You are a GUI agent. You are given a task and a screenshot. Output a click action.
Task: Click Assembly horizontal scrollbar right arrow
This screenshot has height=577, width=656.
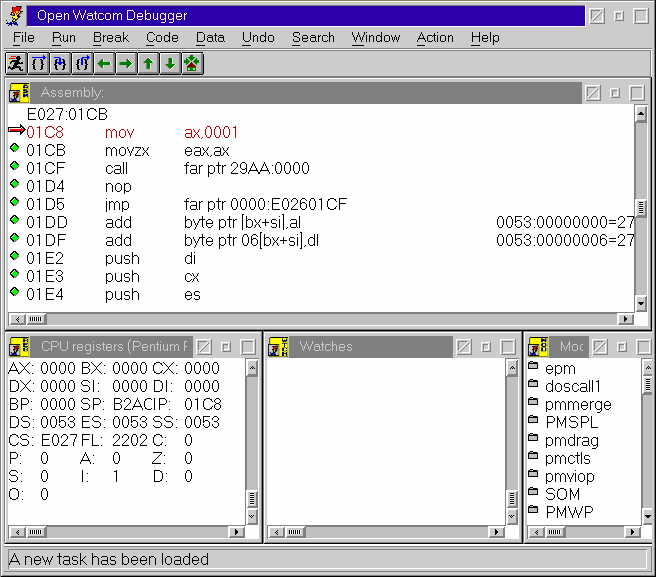626,319
